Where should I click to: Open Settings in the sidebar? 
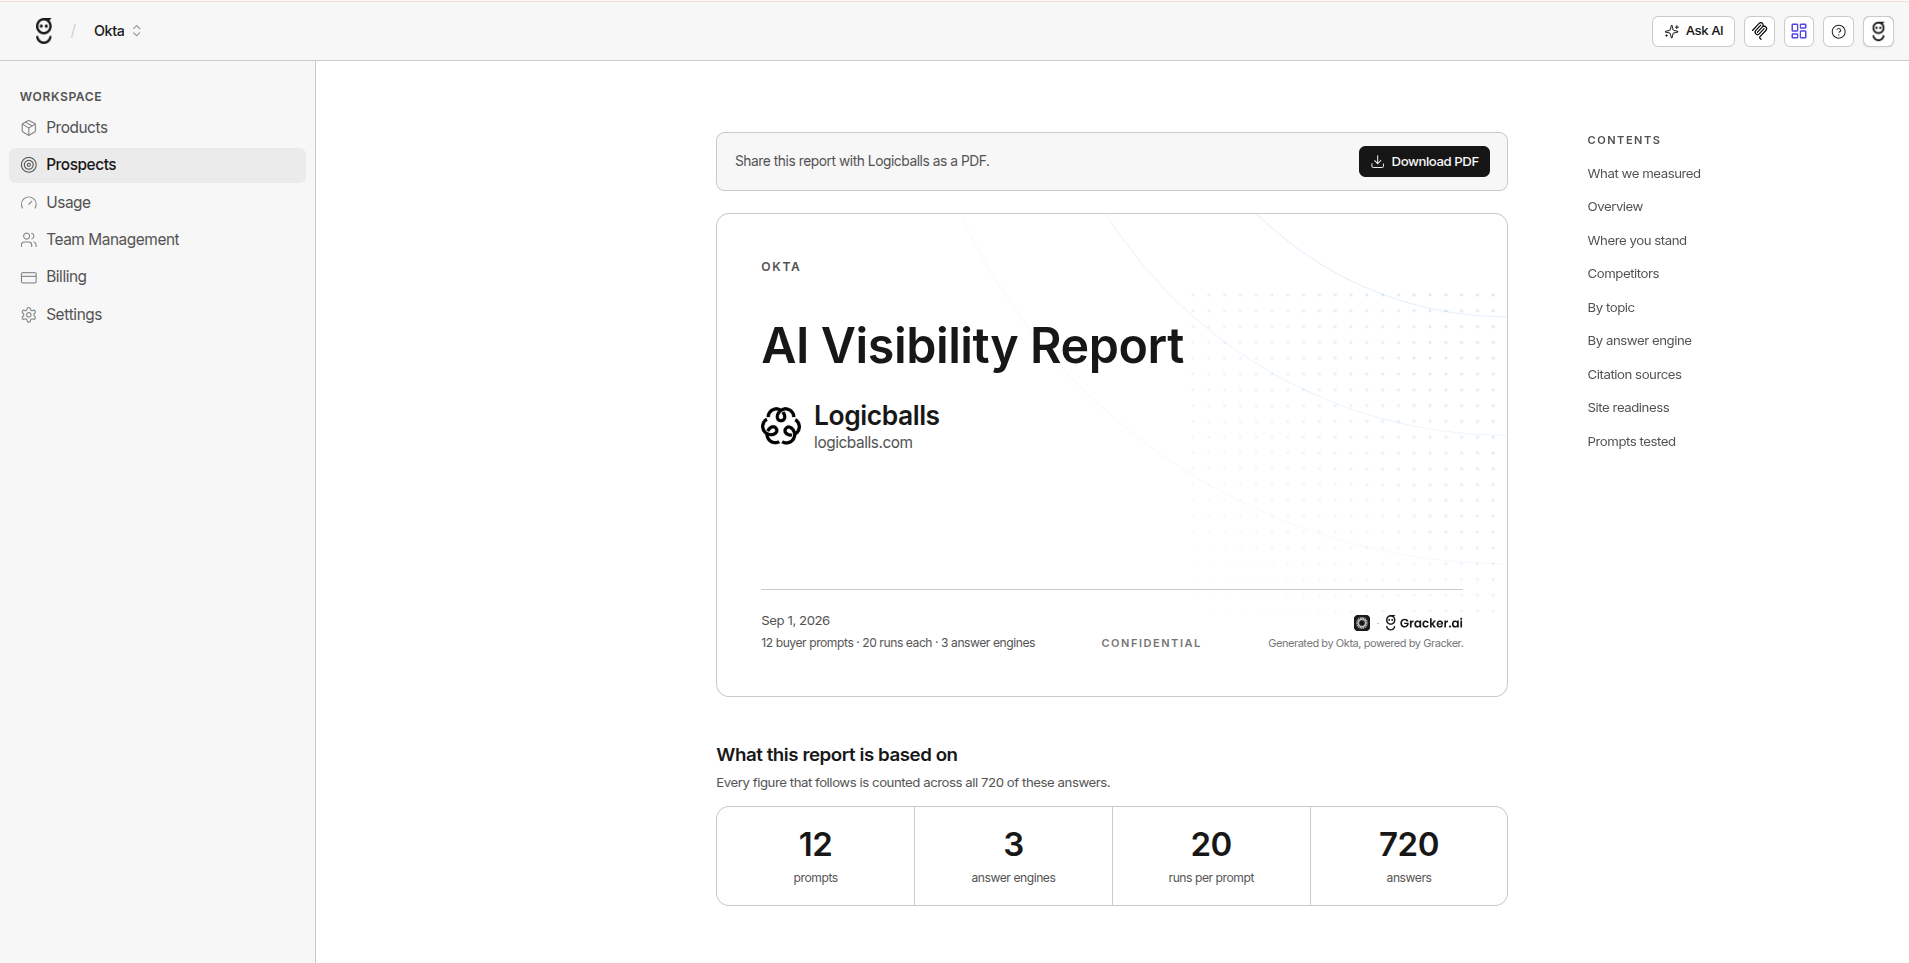pyautogui.click(x=158, y=315)
